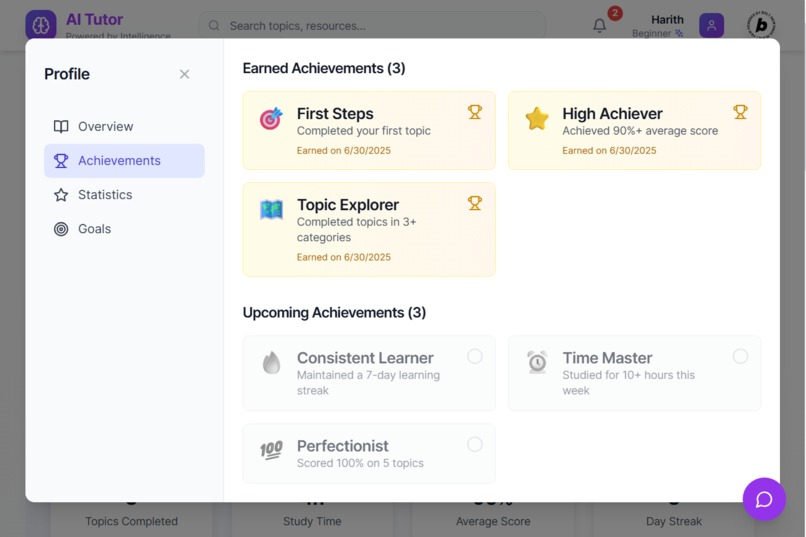
Task: Click the trophy on Topic Explorer card
Action: point(475,203)
